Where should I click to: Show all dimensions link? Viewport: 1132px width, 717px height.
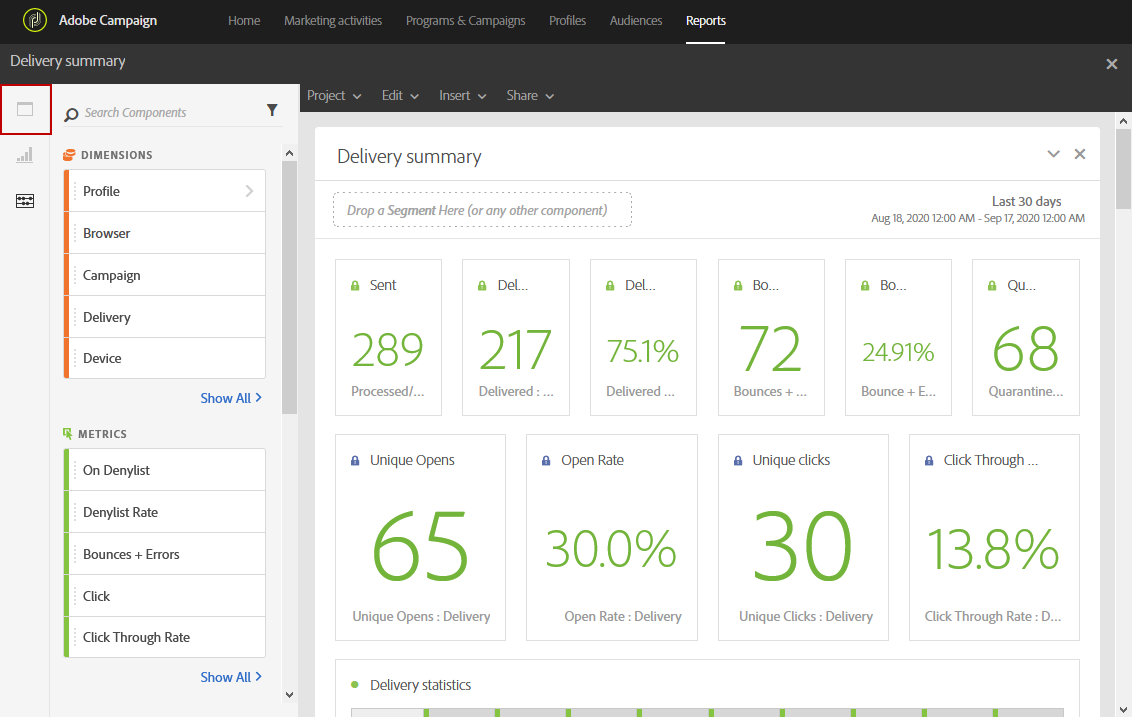coord(231,398)
